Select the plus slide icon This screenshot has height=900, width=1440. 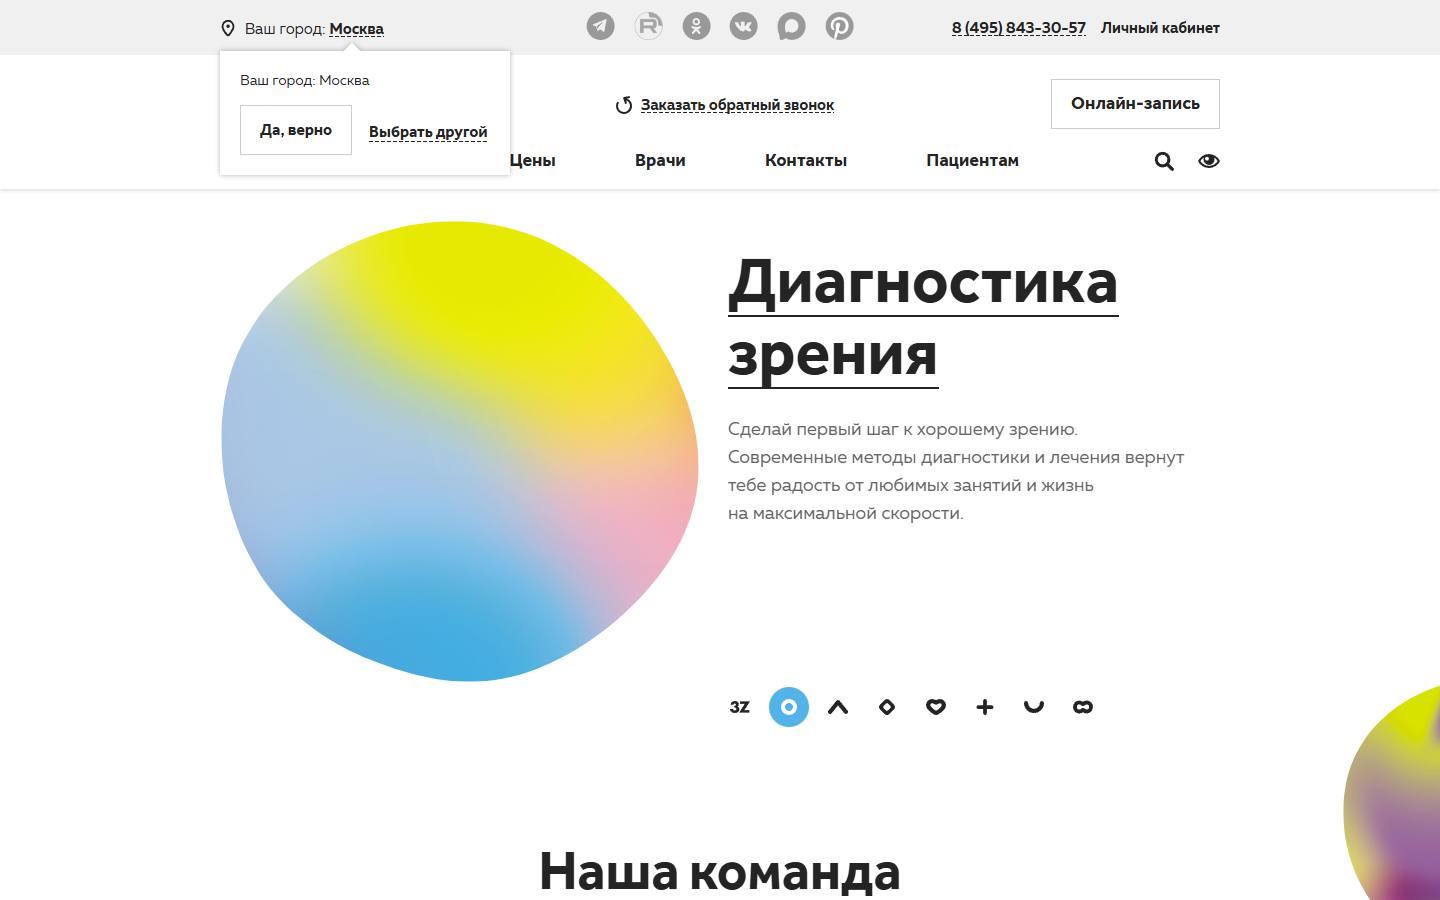point(985,707)
